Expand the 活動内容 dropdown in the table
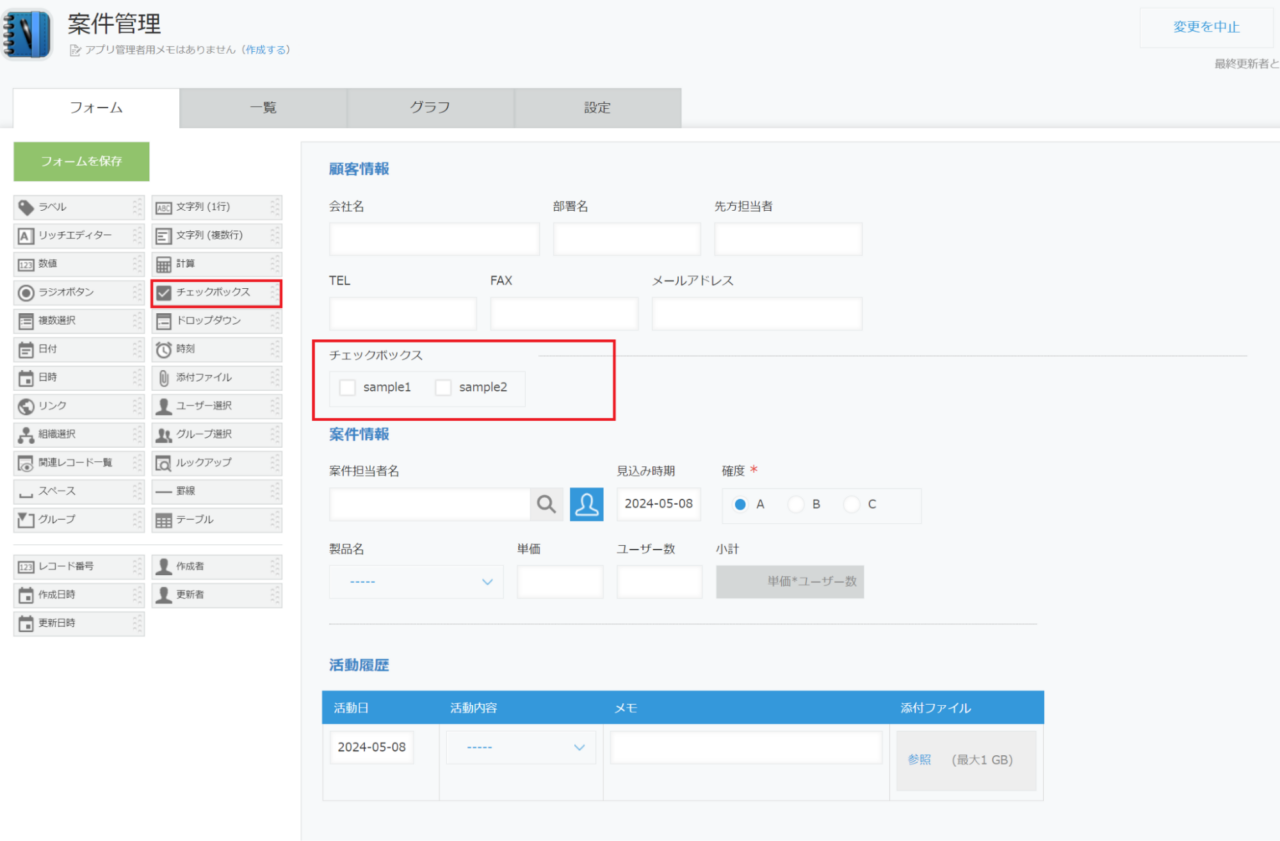Image resolution: width=1280 pixels, height=841 pixels. (521, 748)
